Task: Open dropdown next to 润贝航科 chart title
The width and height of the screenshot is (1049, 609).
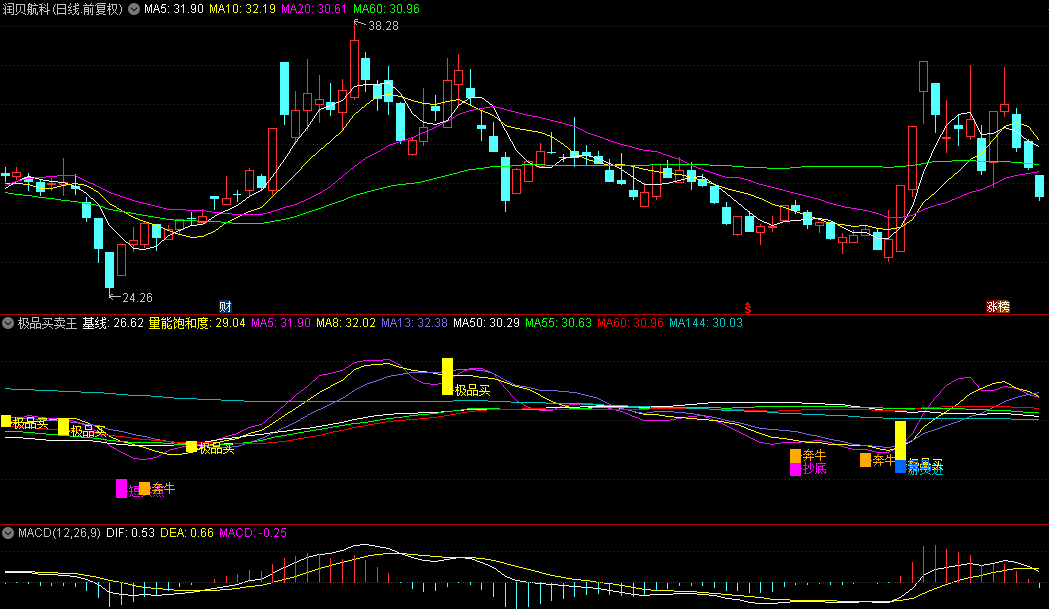Action: pos(134,9)
